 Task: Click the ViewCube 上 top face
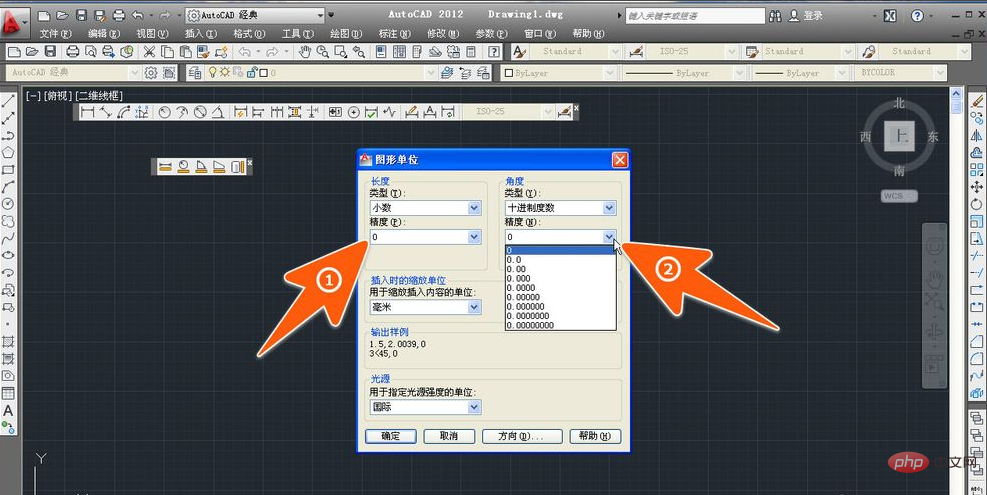(x=899, y=136)
